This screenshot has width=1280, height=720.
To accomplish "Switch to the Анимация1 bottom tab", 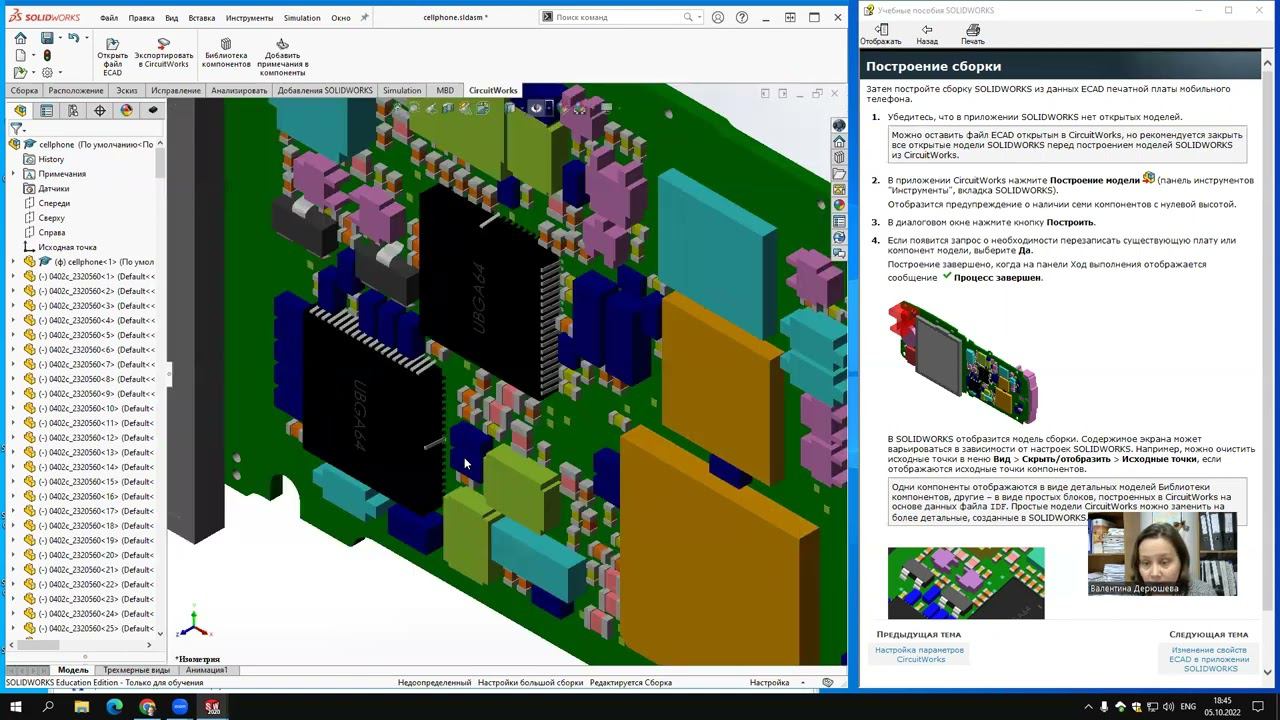I will (x=207, y=670).
